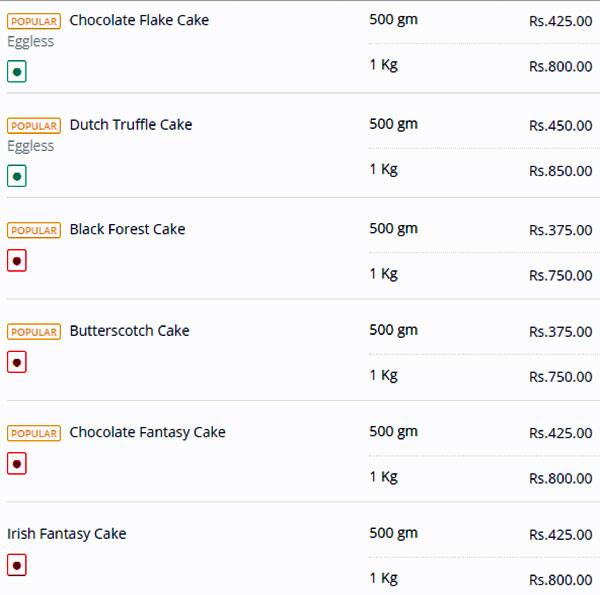The image size is (600, 595).
Task: Open the Irish Fantasy Cake item
Action: coord(67,534)
